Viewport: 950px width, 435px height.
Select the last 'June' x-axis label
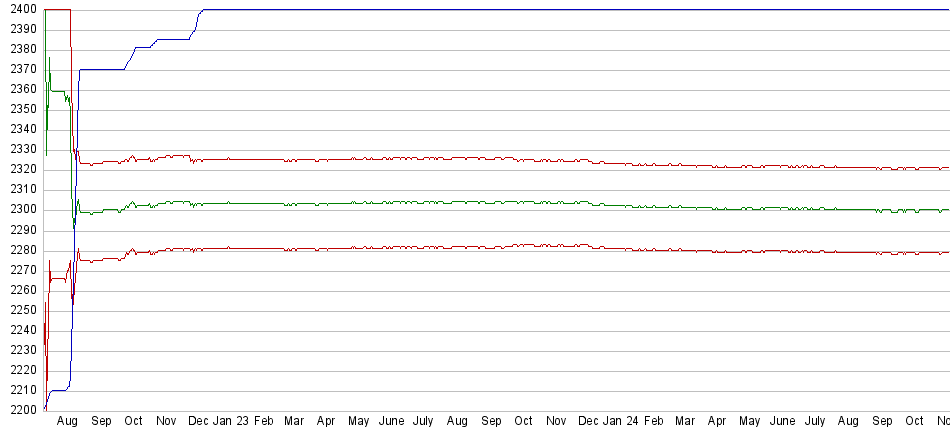click(x=782, y=423)
